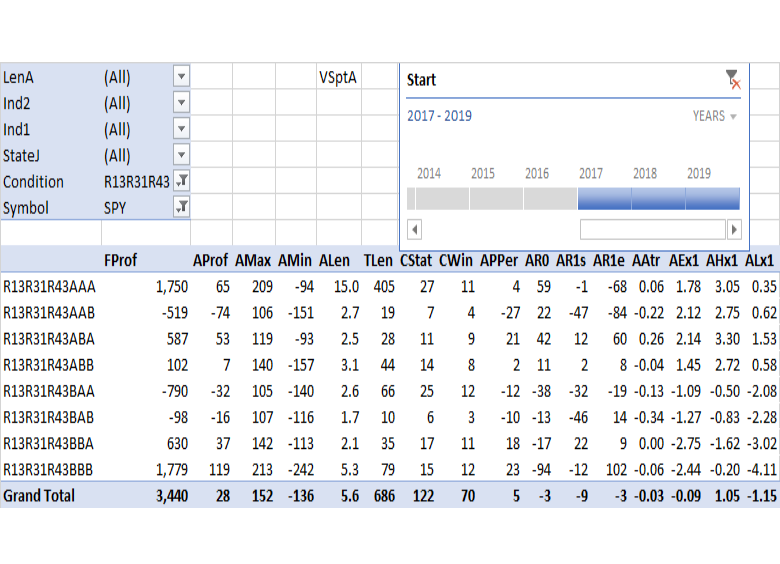Select FProf value 1,750 for R13R31R43AAA

pyautogui.click(x=172, y=287)
